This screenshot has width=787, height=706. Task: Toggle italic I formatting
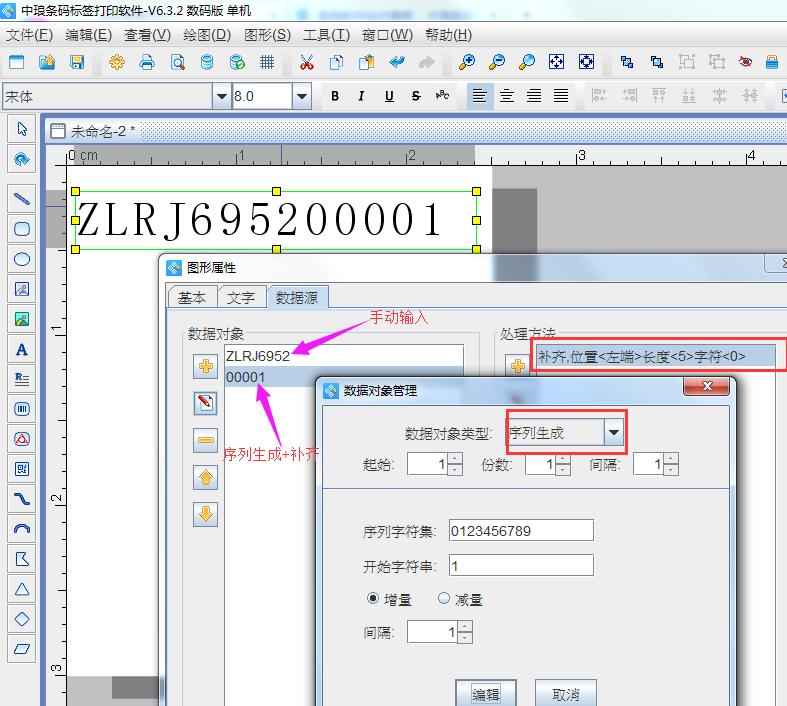361,95
